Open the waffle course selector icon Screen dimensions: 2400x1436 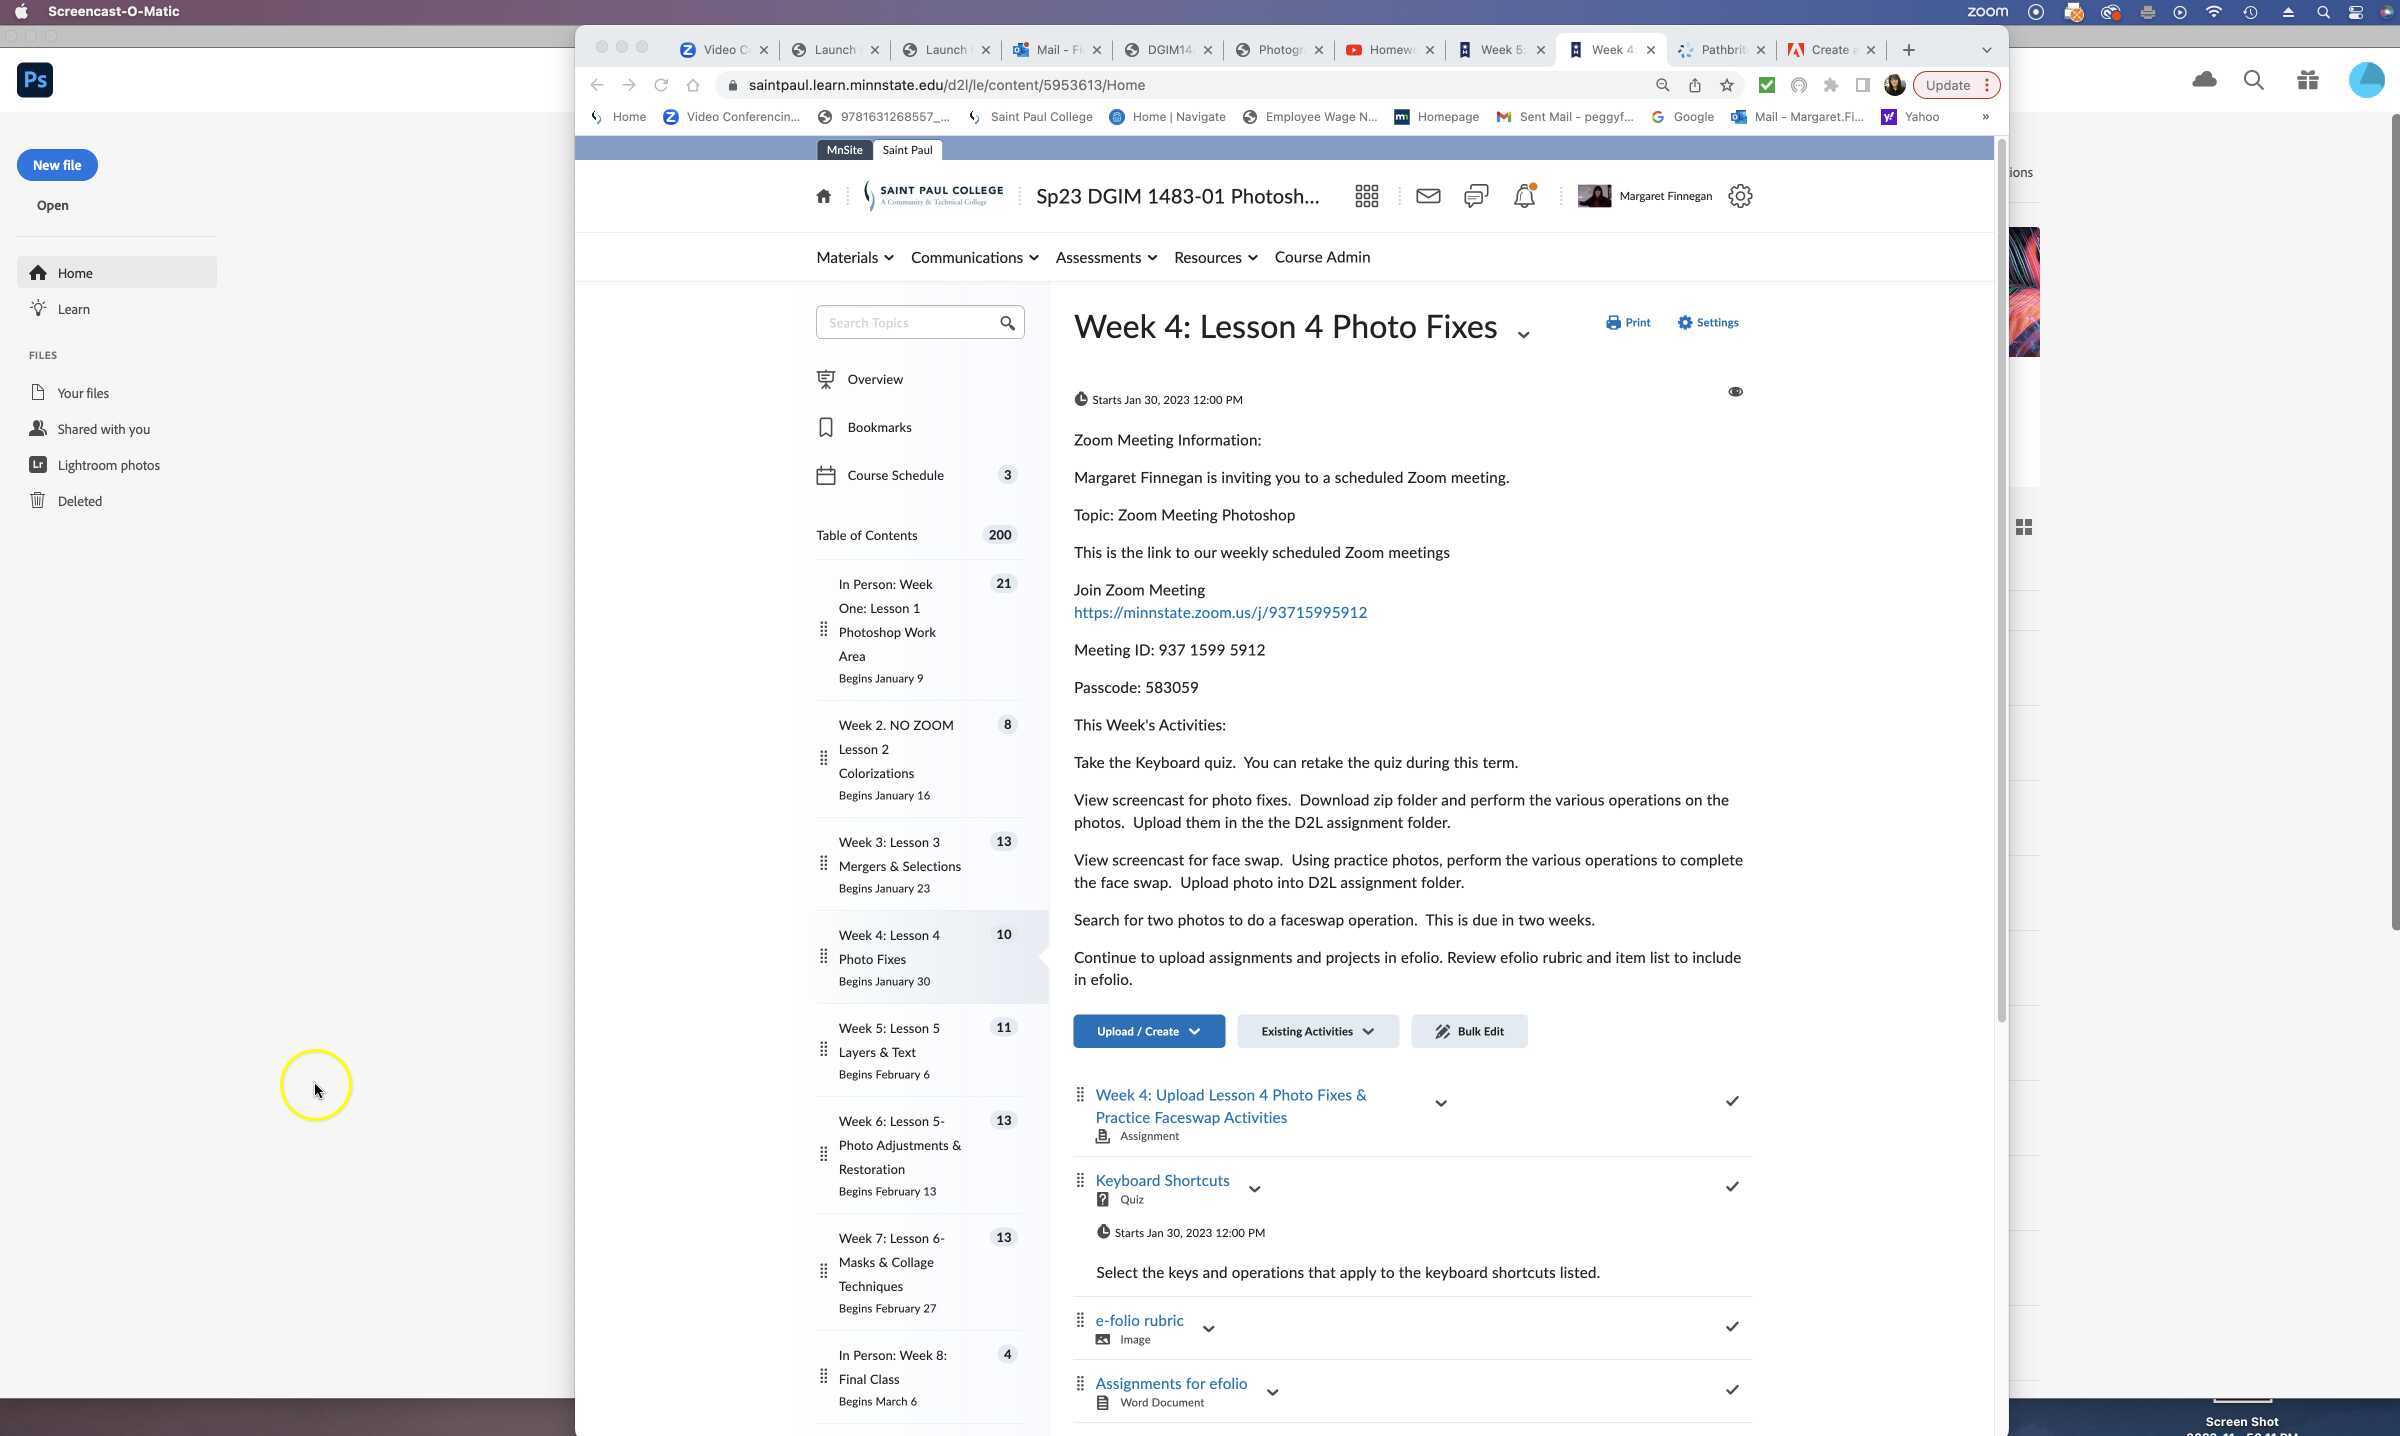tap(1366, 196)
